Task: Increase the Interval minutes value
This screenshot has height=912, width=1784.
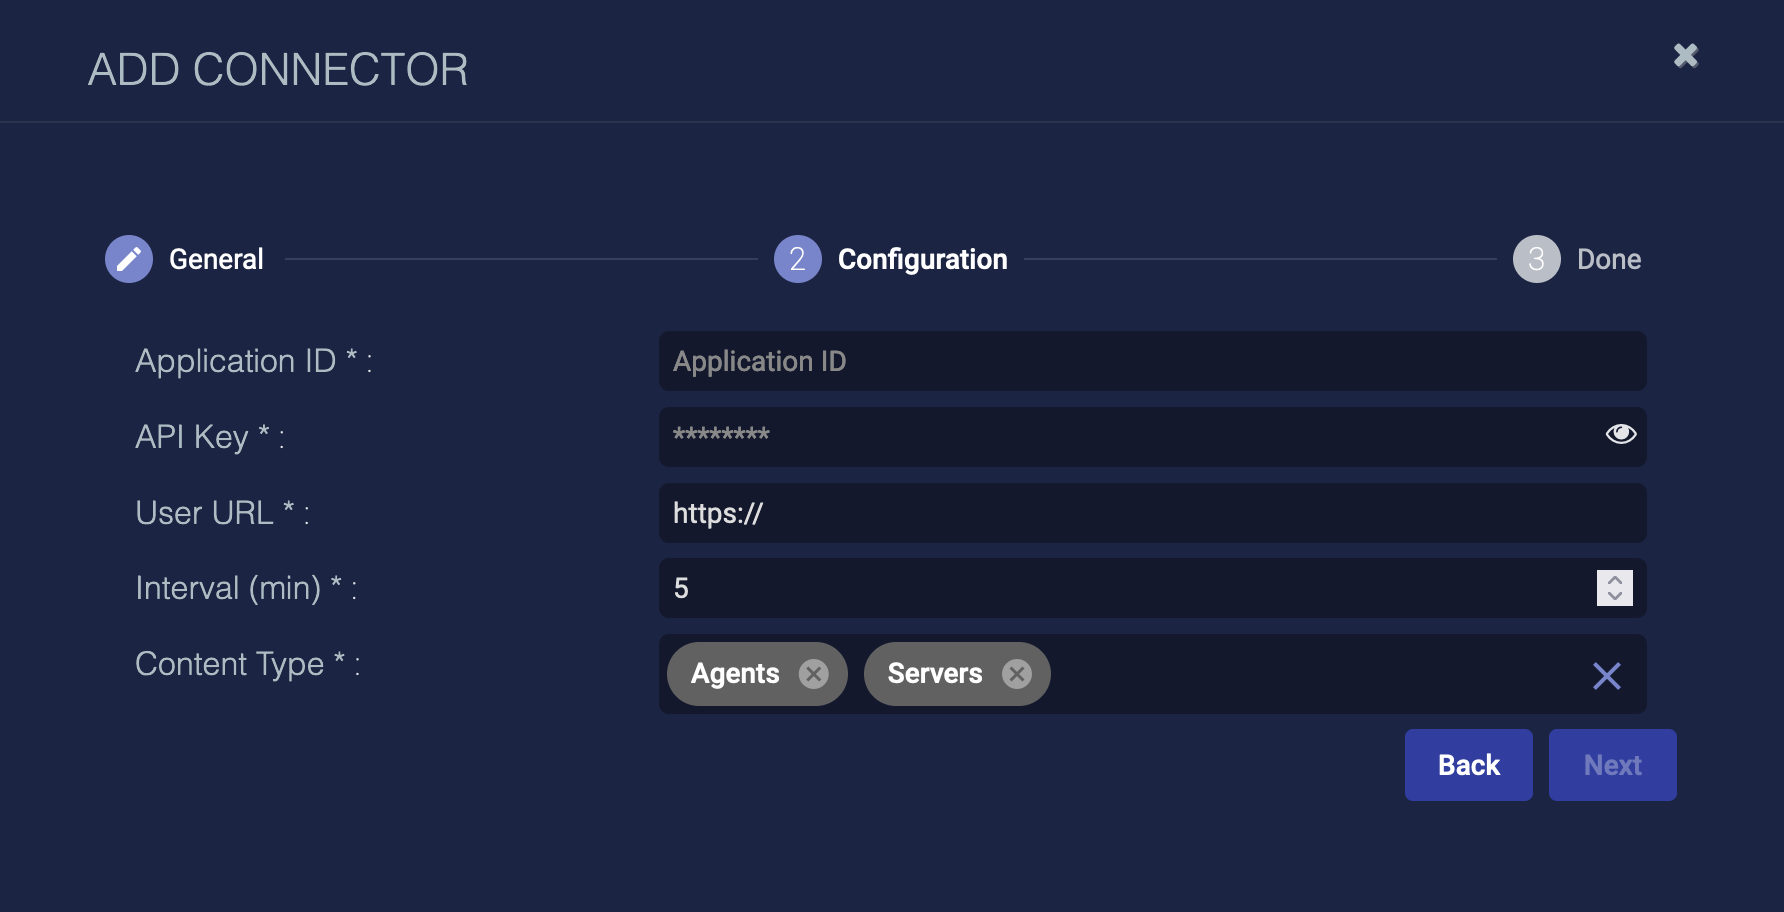Action: pyautogui.click(x=1615, y=580)
